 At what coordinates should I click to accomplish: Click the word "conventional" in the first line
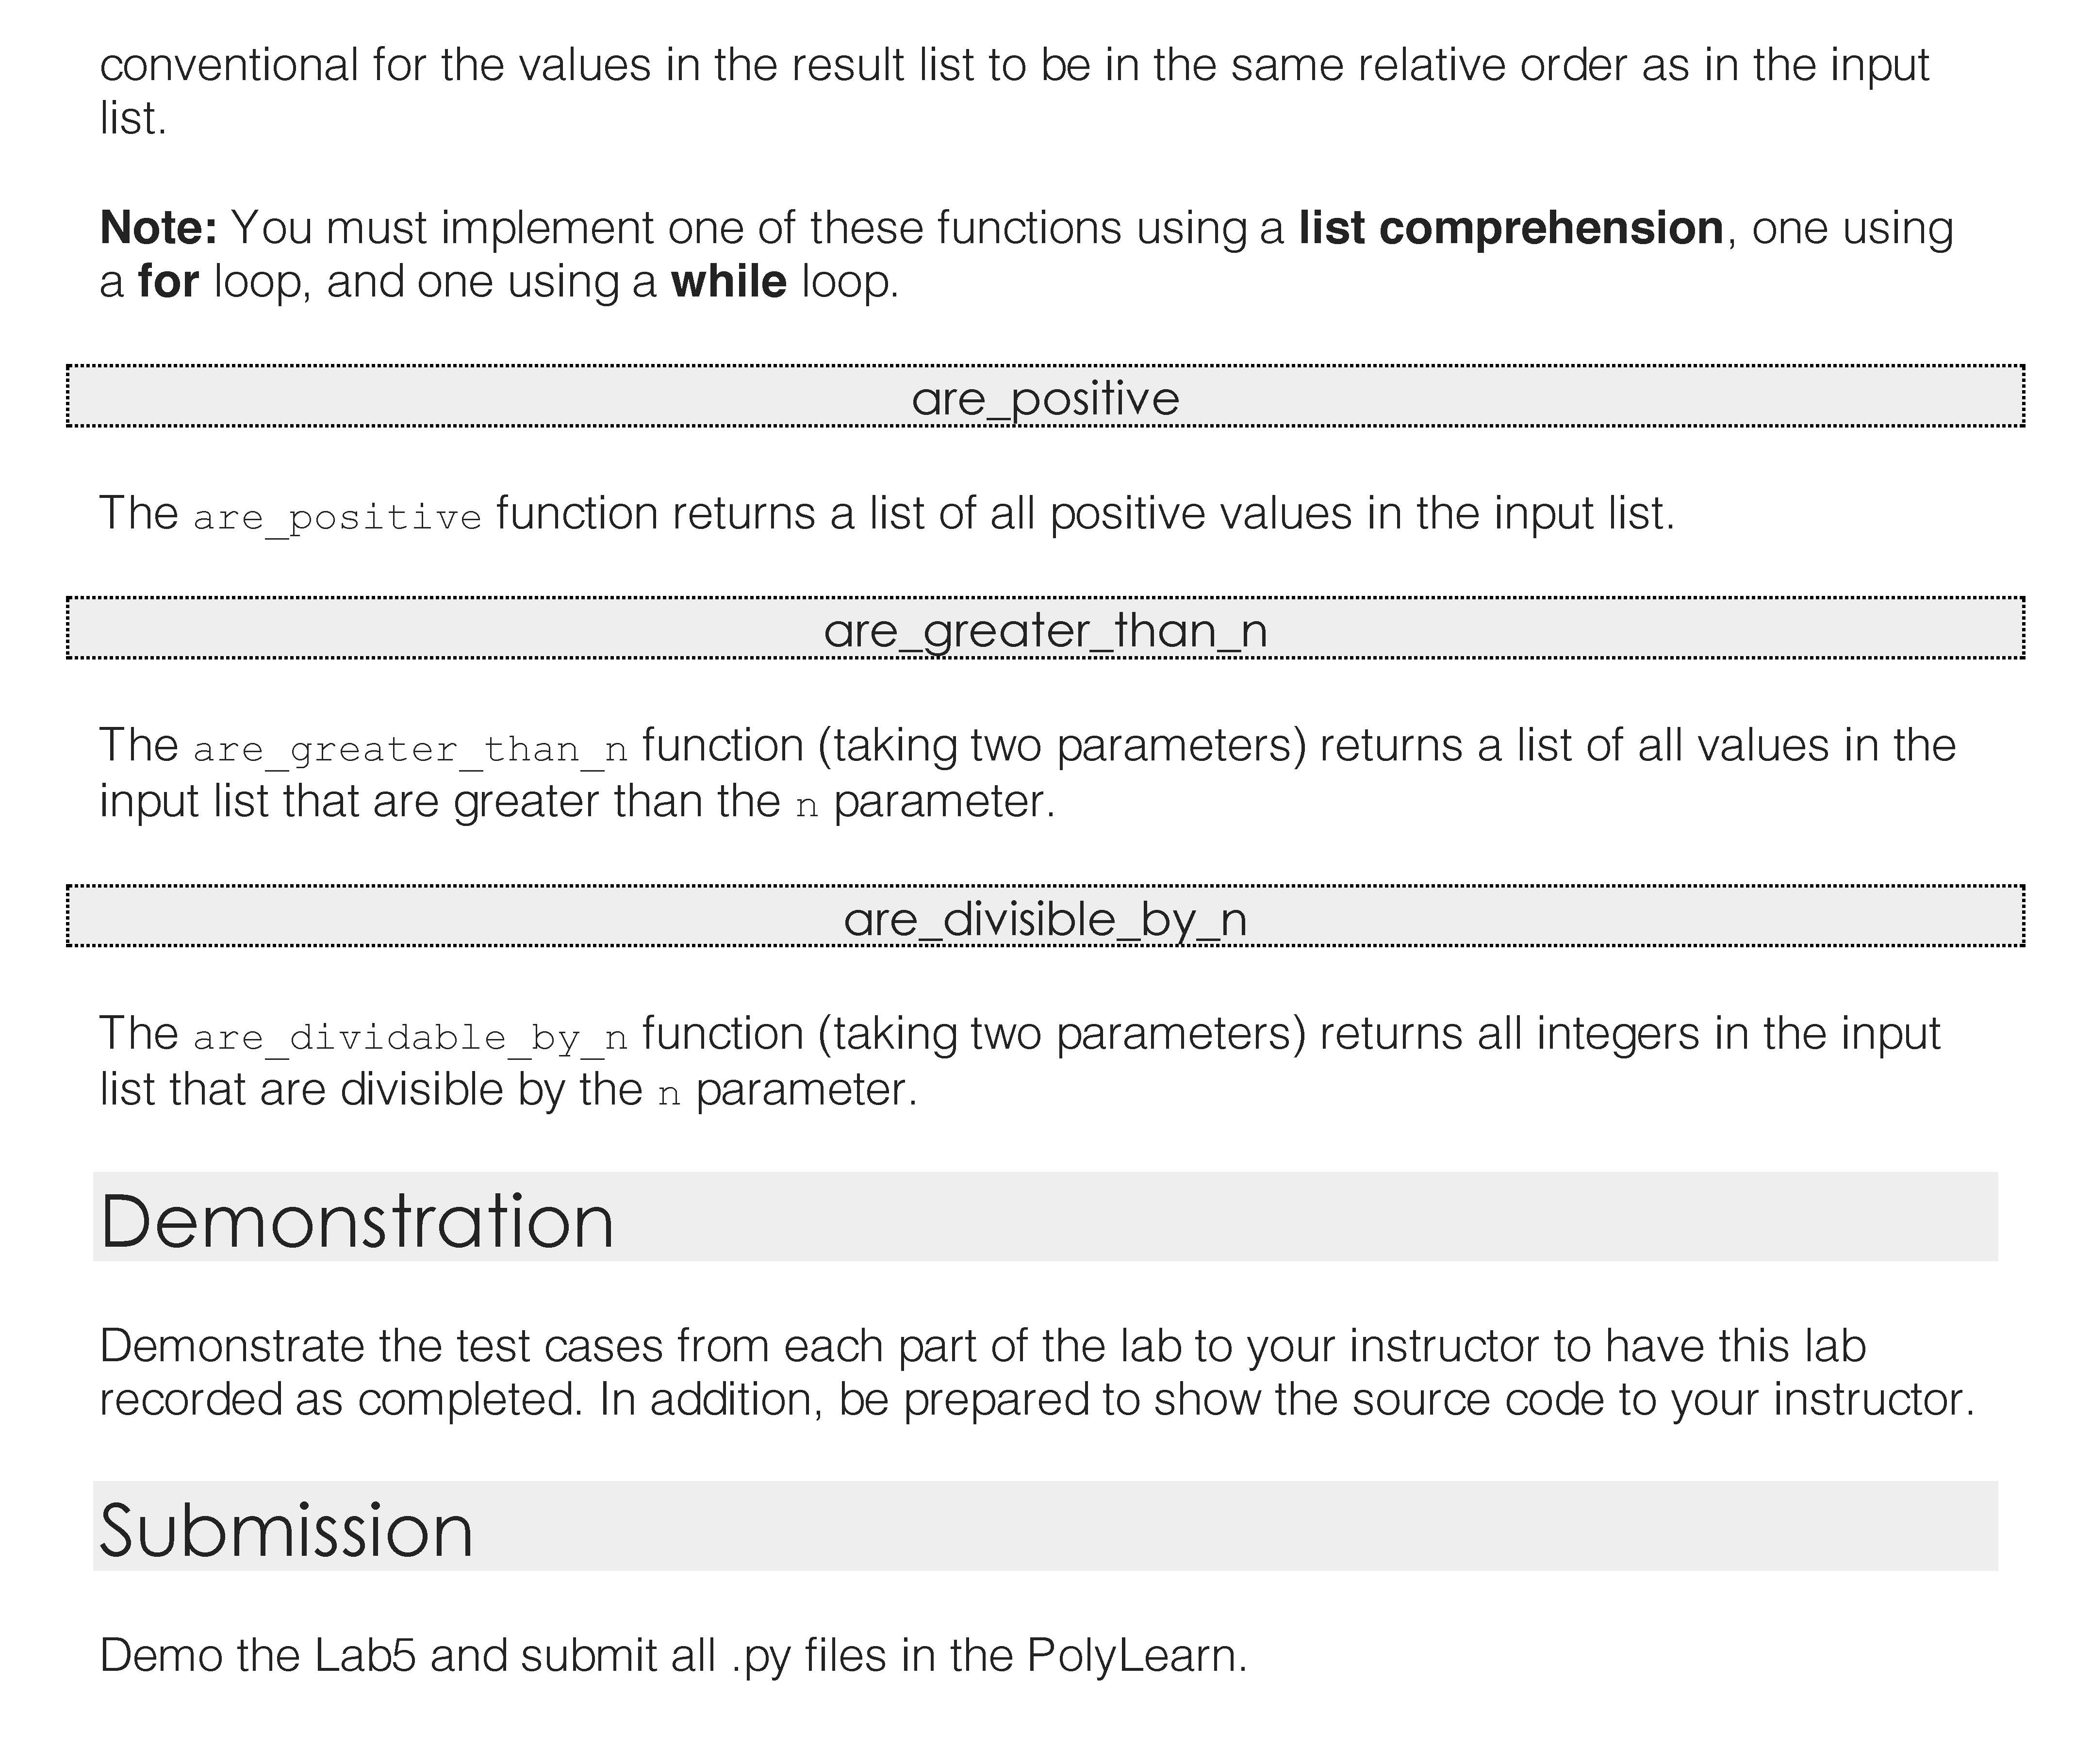click(x=229, y=65)
